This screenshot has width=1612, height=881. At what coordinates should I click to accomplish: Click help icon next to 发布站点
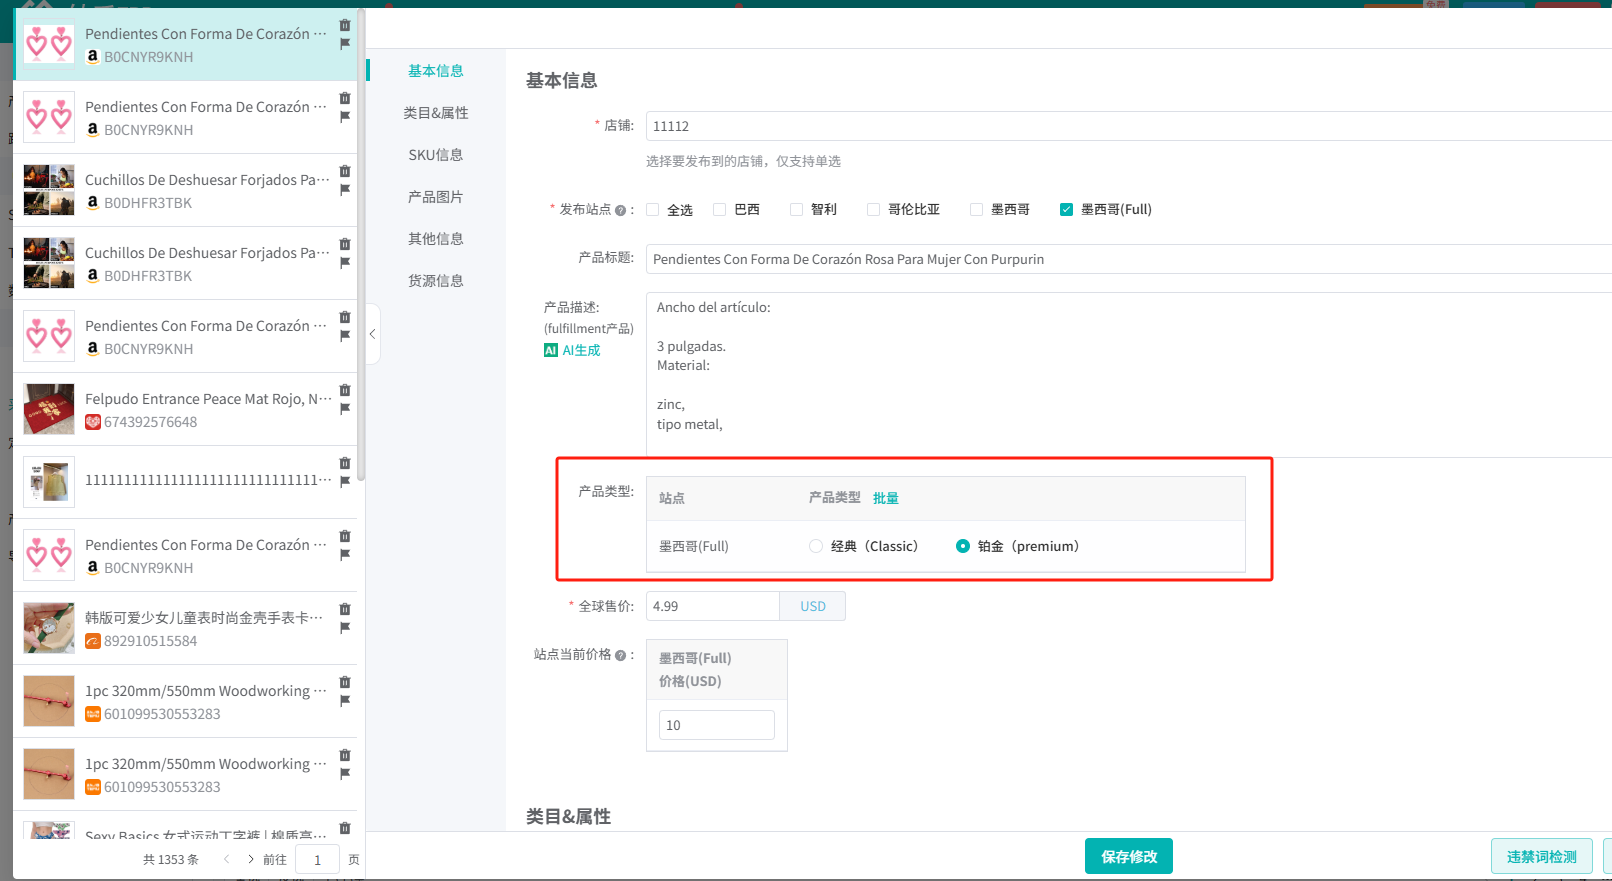[620, 210]
